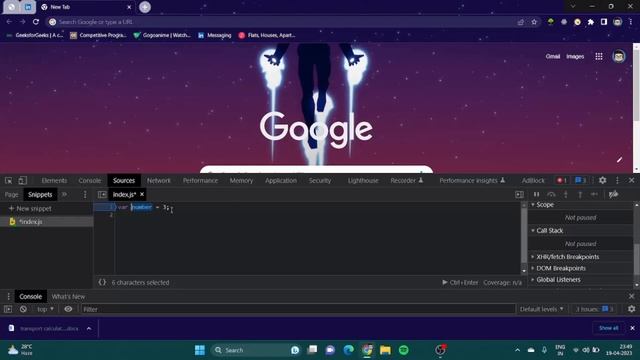640x360 pixels.
Task: Click Step out of current function
Action: (580, 195)
